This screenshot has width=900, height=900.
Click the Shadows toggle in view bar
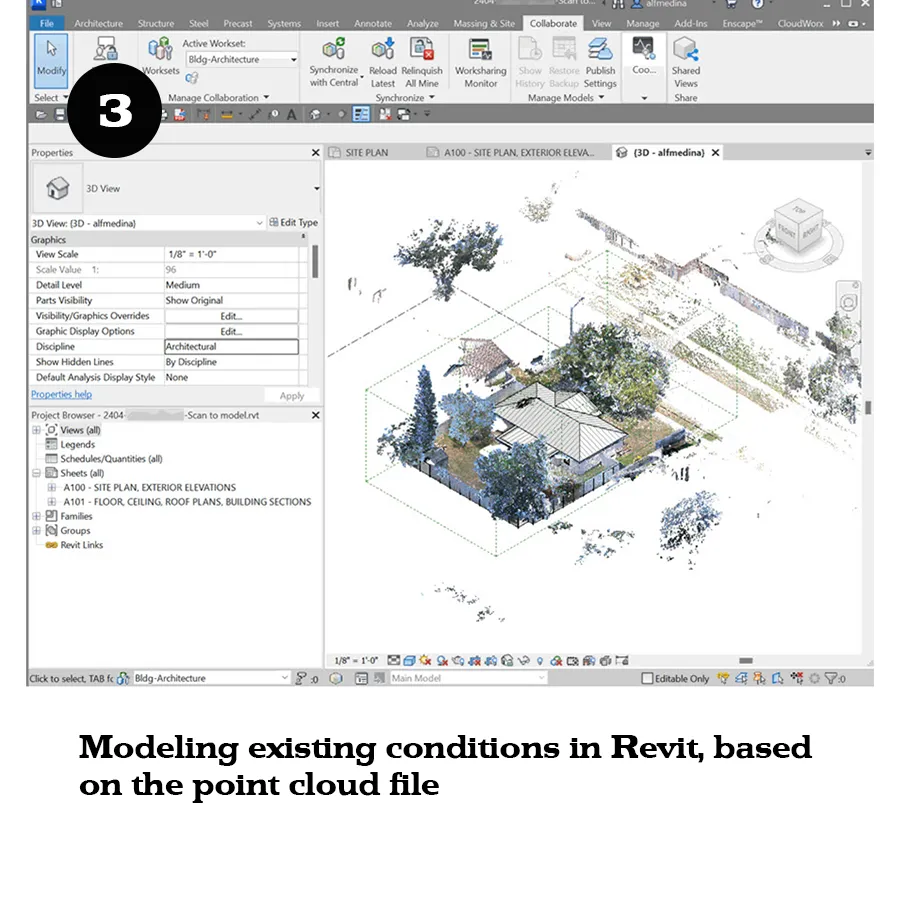442,661
